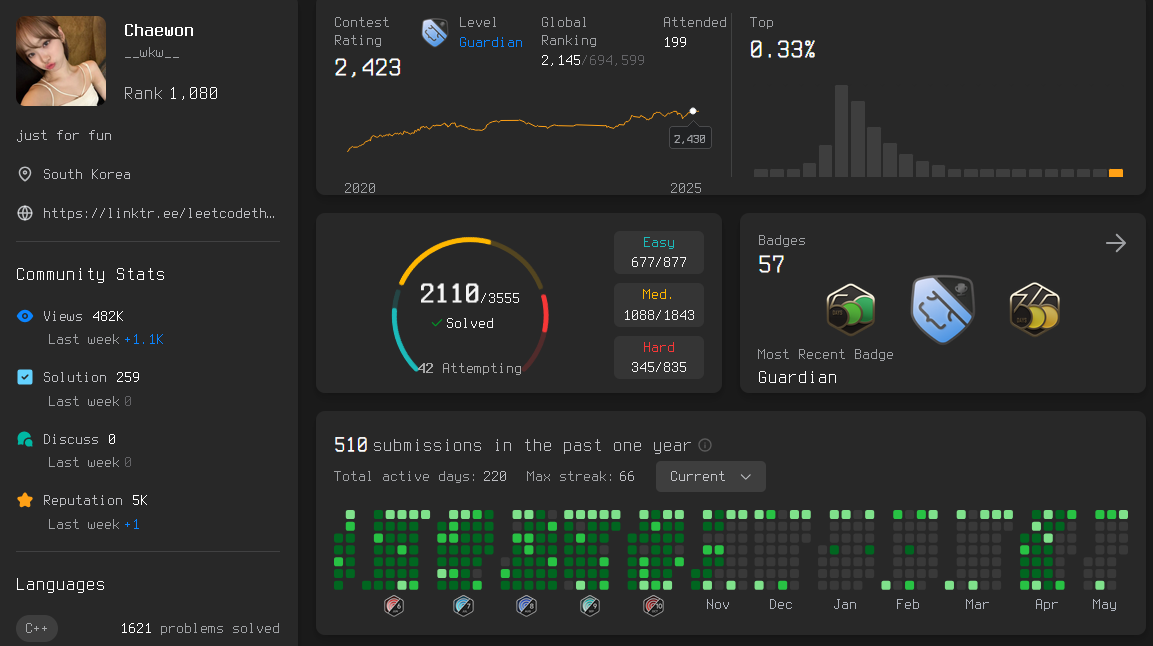This screenshot has width=1153, height=646.
Task: Click the Chaewon display name
Action: click(x=159, y=30)
